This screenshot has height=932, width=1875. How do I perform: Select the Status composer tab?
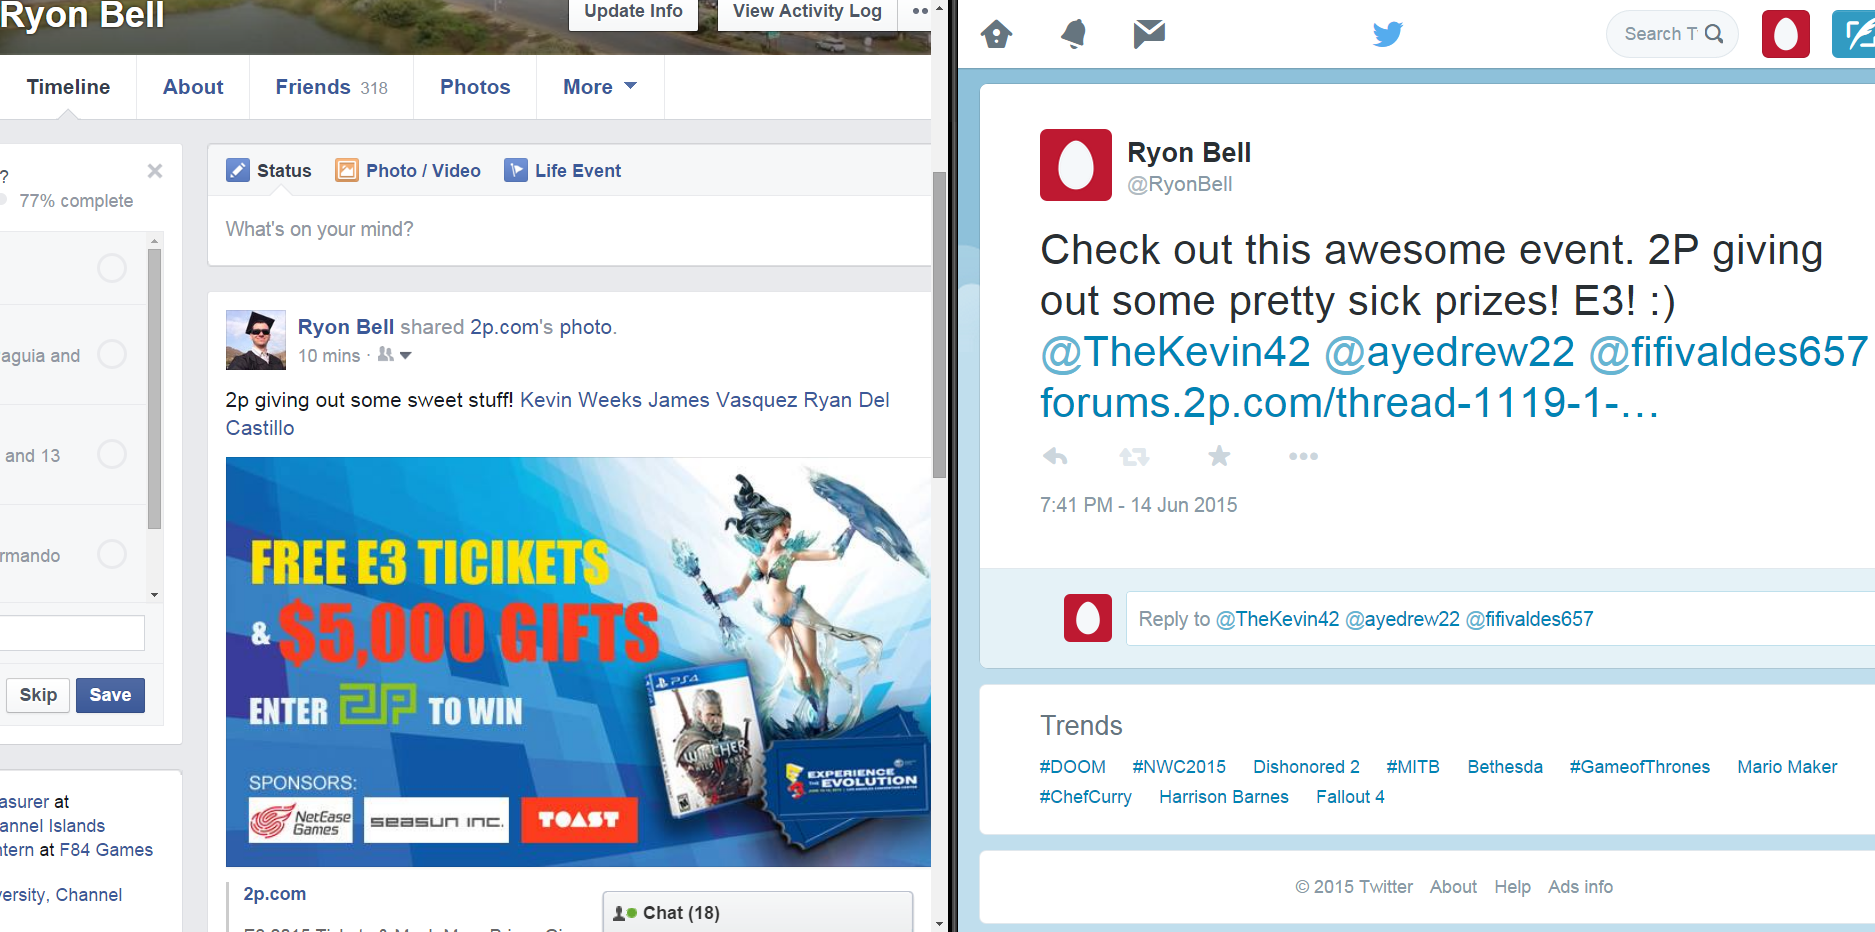[269, 170]
